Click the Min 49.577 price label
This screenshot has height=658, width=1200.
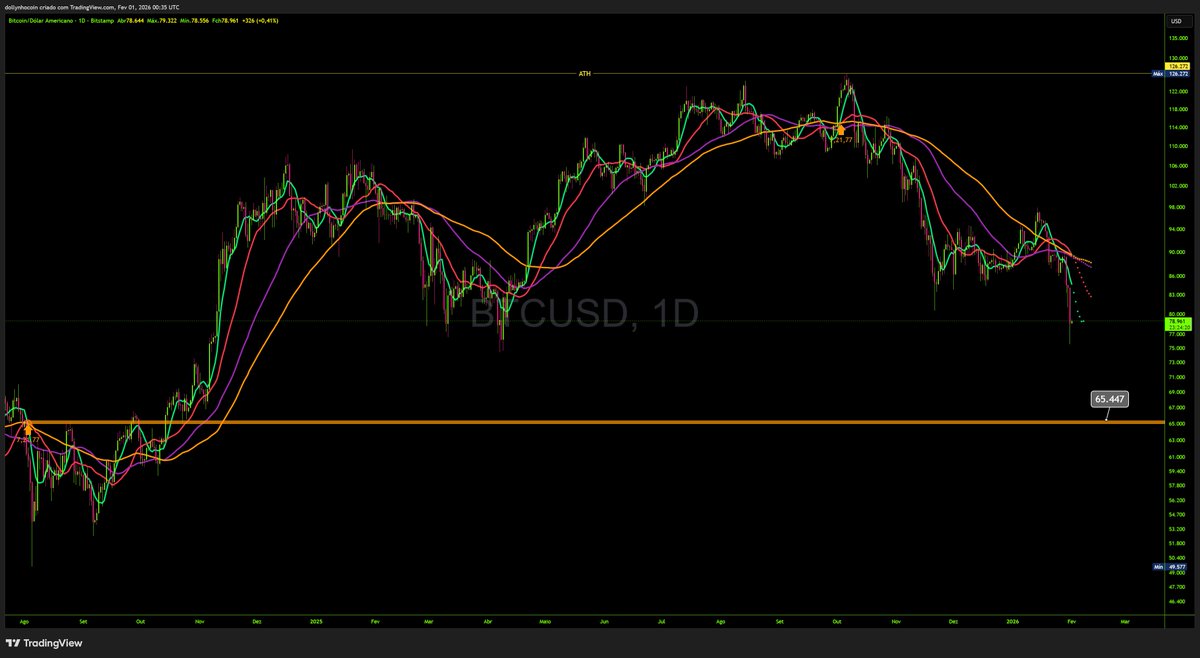tap(1169, 566)
